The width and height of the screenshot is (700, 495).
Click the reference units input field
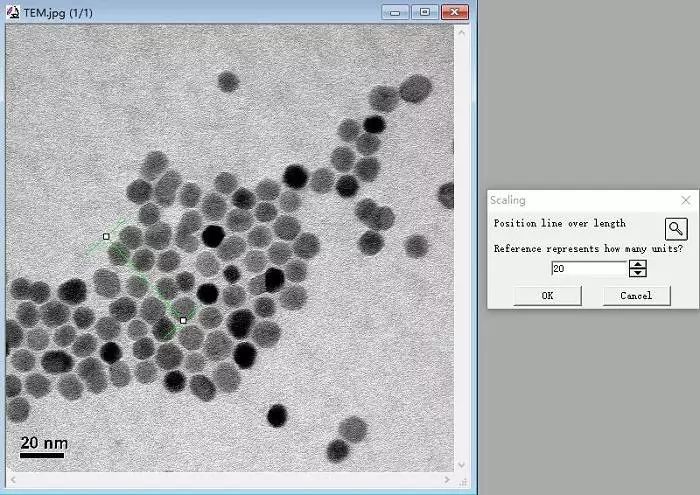coord(589,268)
